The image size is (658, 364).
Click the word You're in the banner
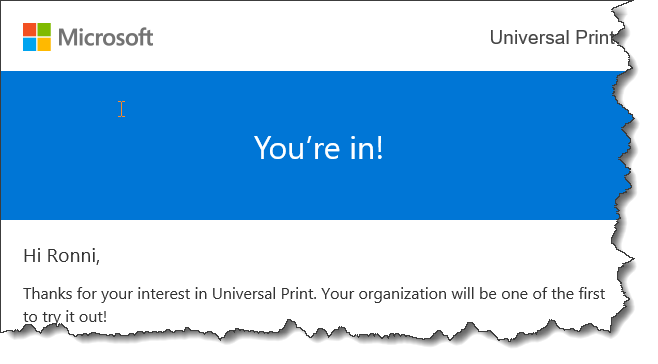(297, 148)
